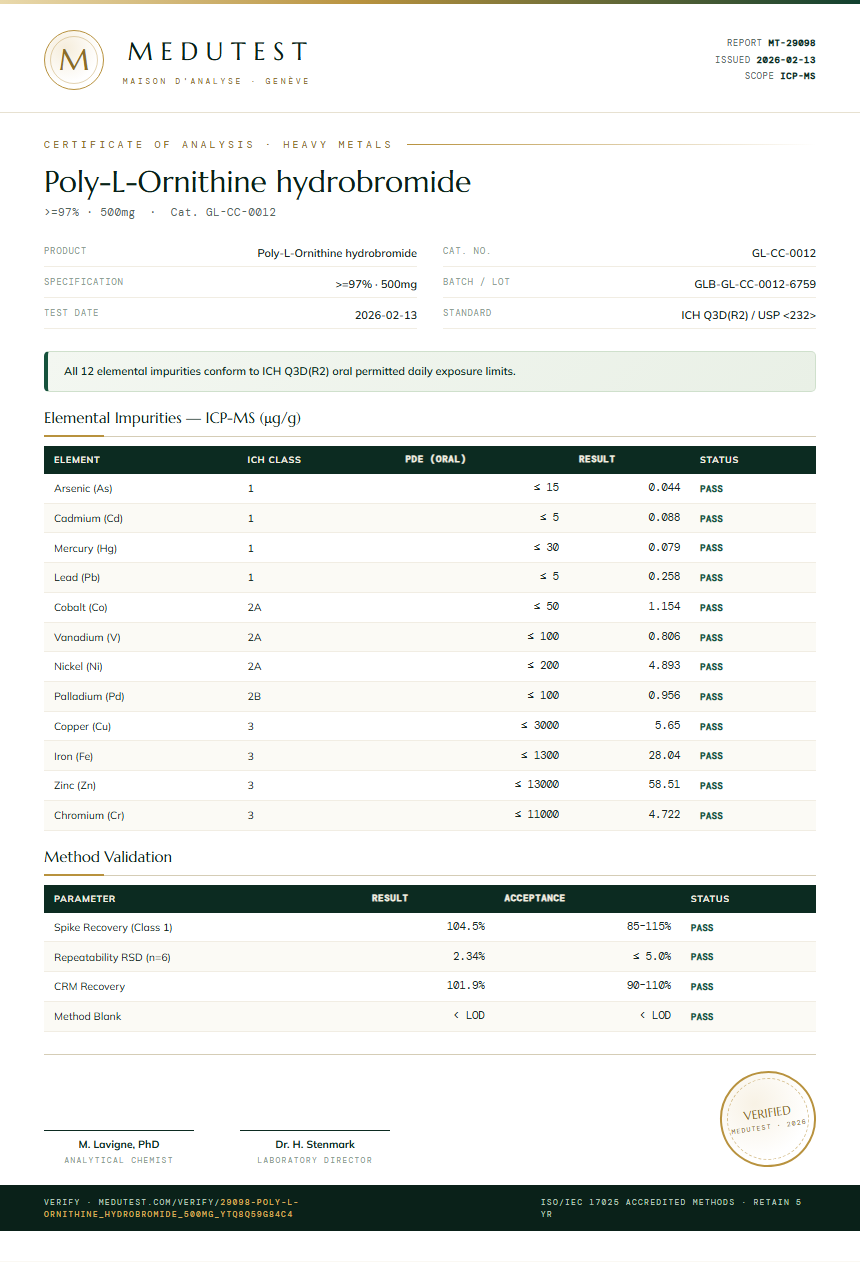Click issued date 2026-02-13 in header
Image resolution: width=860 pixels, height=1262 pixels.
click(785, 60)
